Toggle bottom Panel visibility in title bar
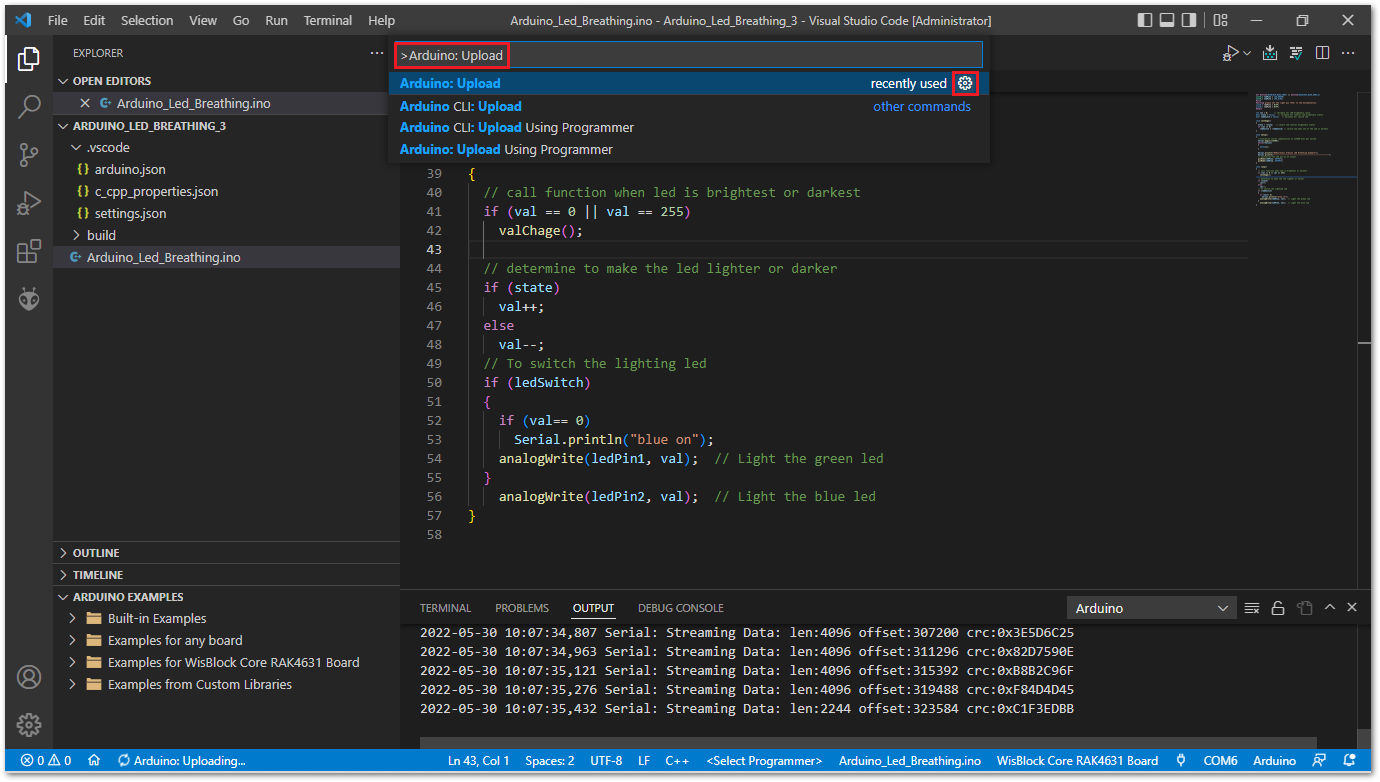Image resolution: width=1380 pixels, height=782 pixels. [1167, 20]
